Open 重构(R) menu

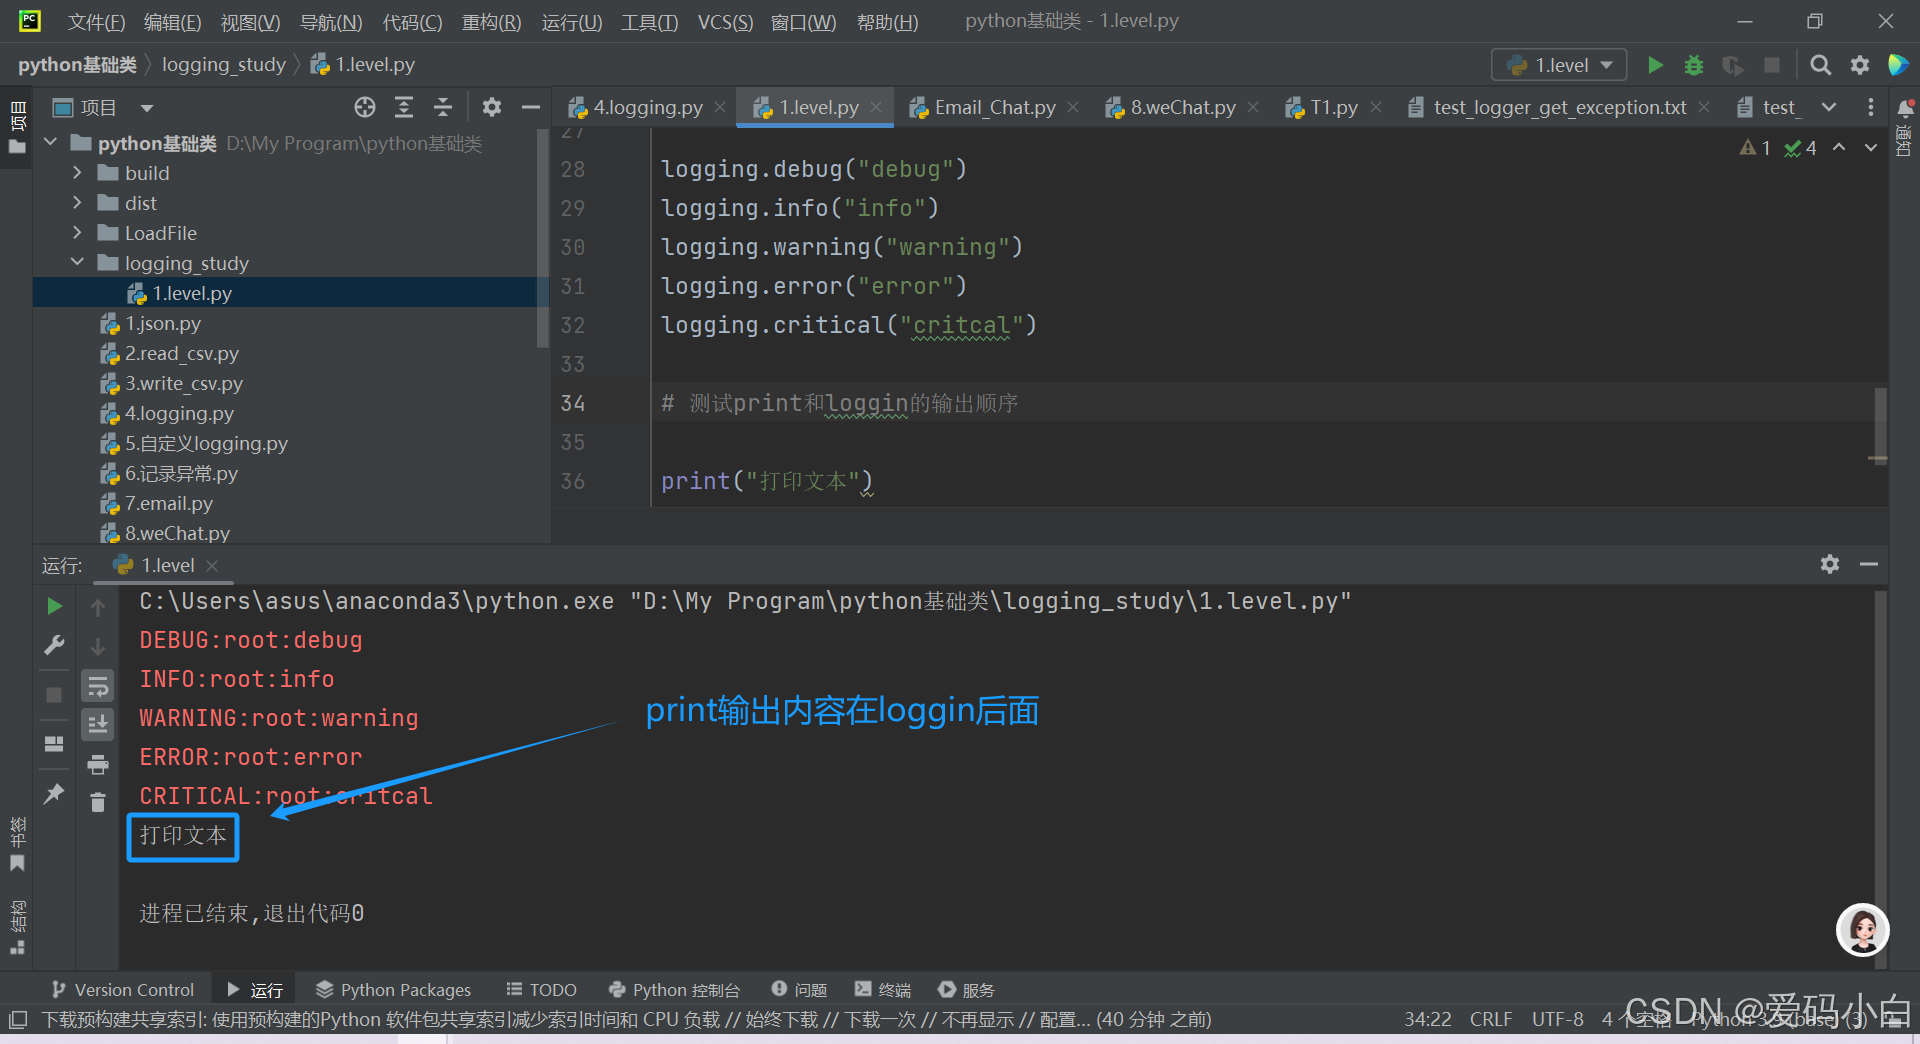click(x=491, y=22)
